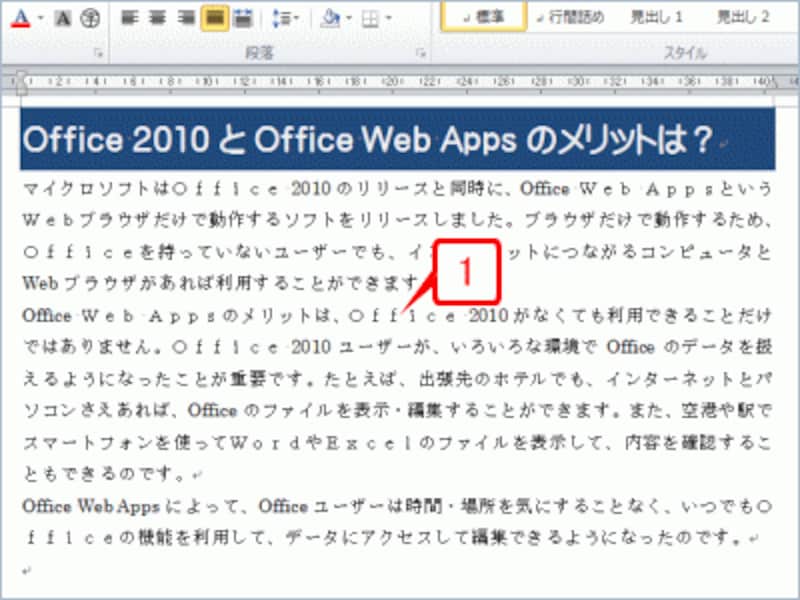800x600 pixels.
Task: Click the line starting 'マイクロソフトは'
Action: pyautogui.click(x=397, y=189)
